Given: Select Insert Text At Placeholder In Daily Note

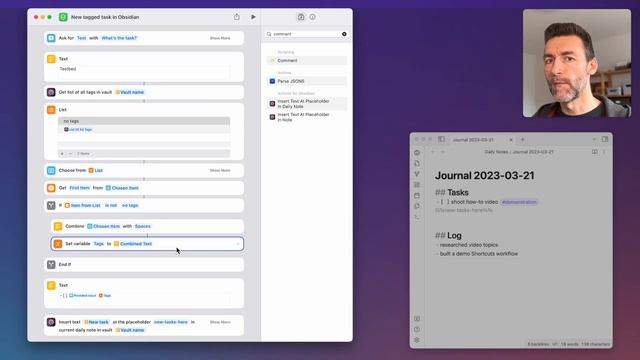Looking at the screenshot, I should [307, 104].
